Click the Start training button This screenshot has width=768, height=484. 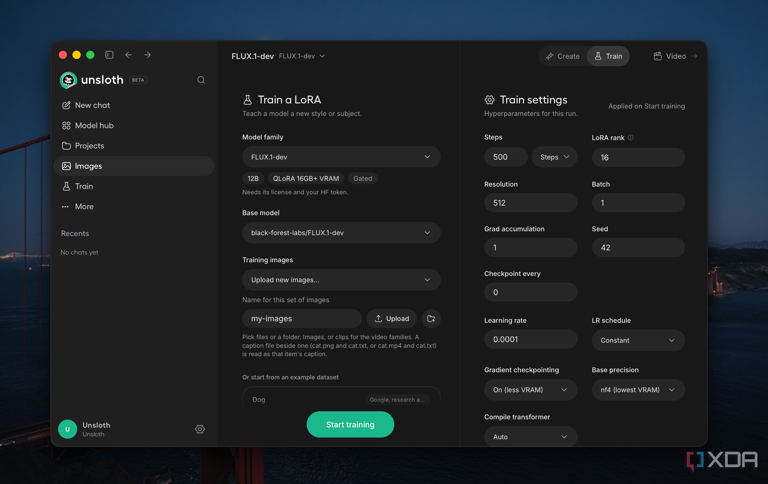350,424
